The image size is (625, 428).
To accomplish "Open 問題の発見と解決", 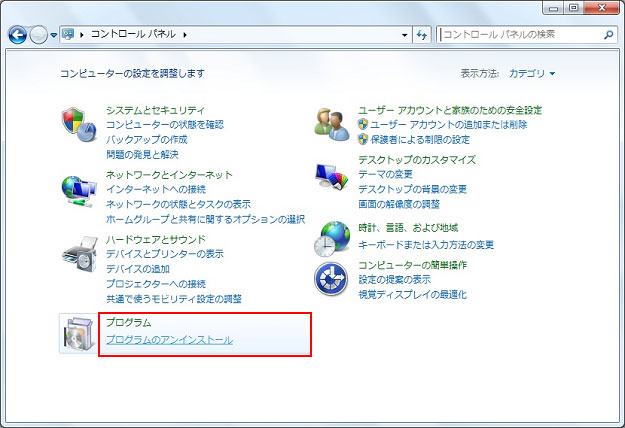I will point(142,154).
